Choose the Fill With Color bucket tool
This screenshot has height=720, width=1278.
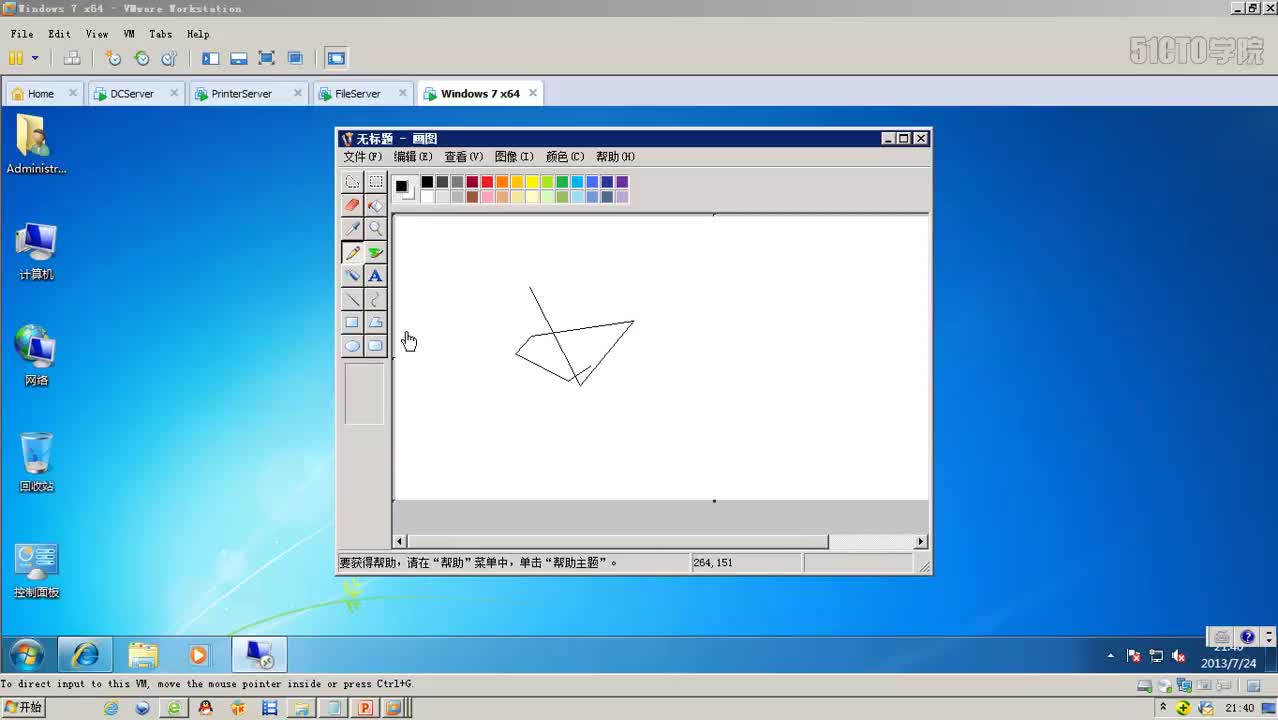tap(375, 205)
